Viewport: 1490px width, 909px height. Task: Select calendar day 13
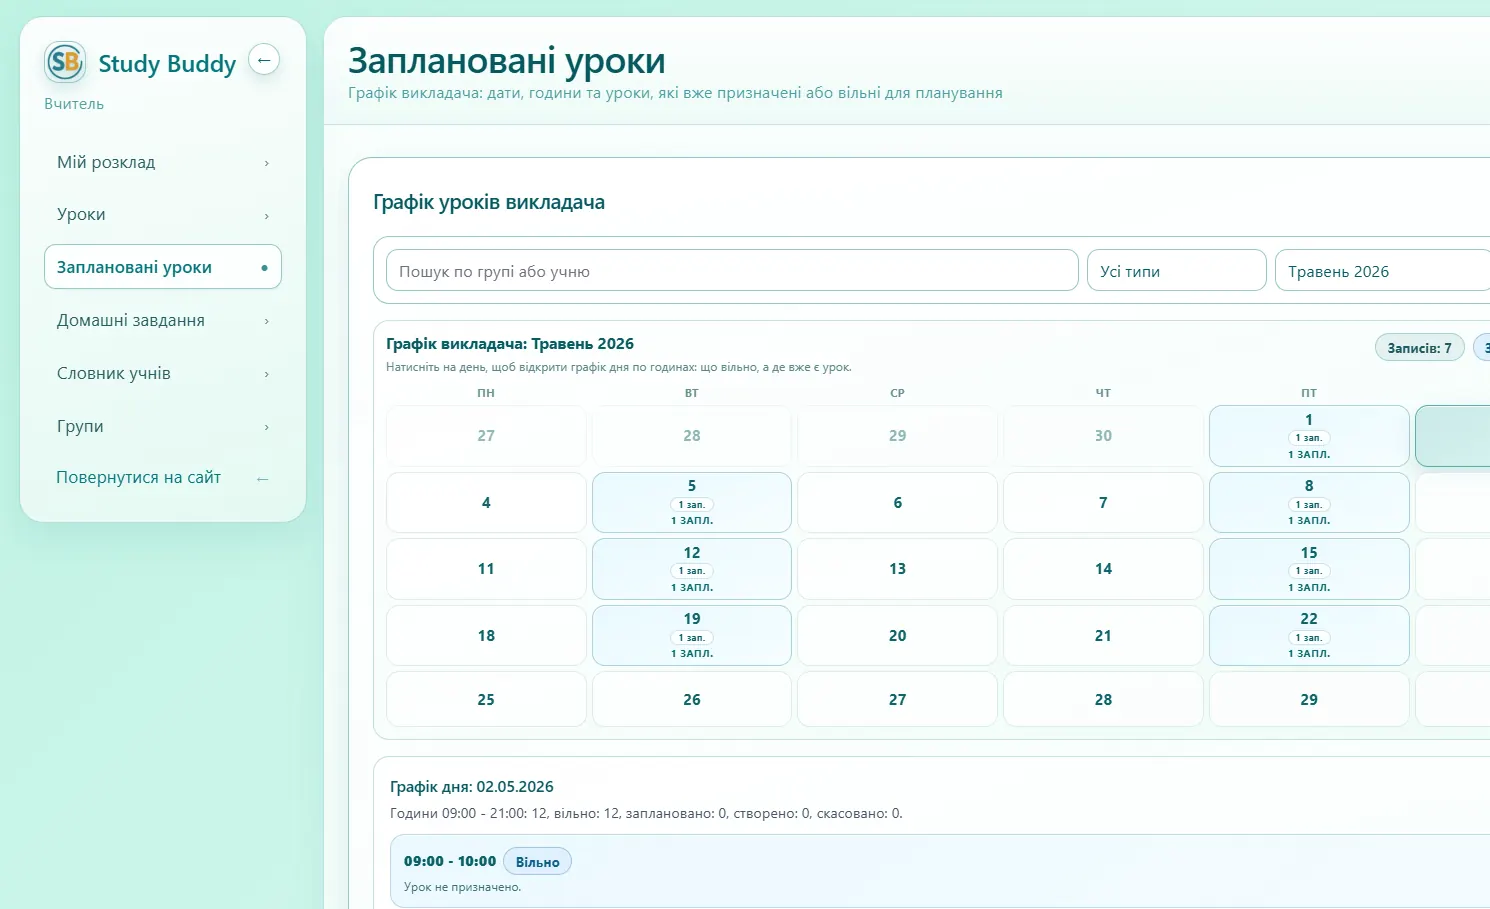(x=898, y=569)
